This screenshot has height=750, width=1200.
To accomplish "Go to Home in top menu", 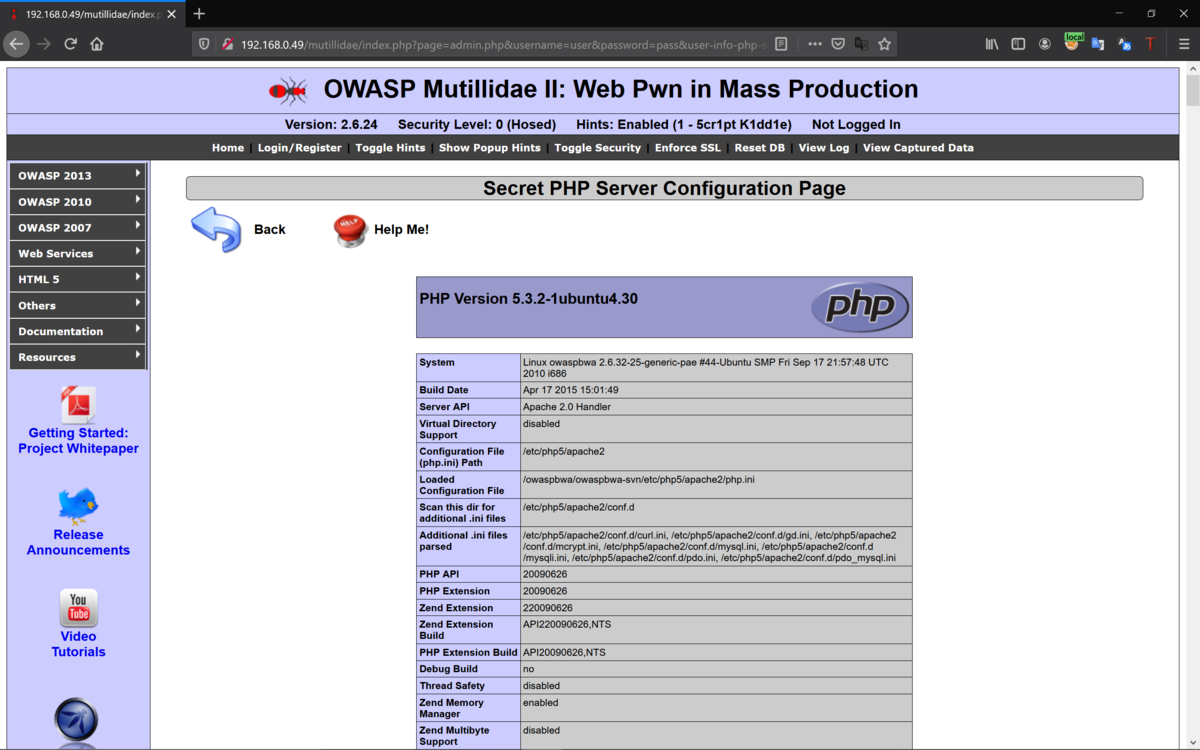I will click(228, 148).
